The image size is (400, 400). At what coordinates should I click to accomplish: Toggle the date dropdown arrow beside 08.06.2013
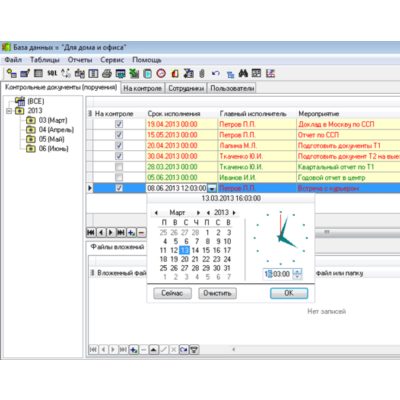212,188
